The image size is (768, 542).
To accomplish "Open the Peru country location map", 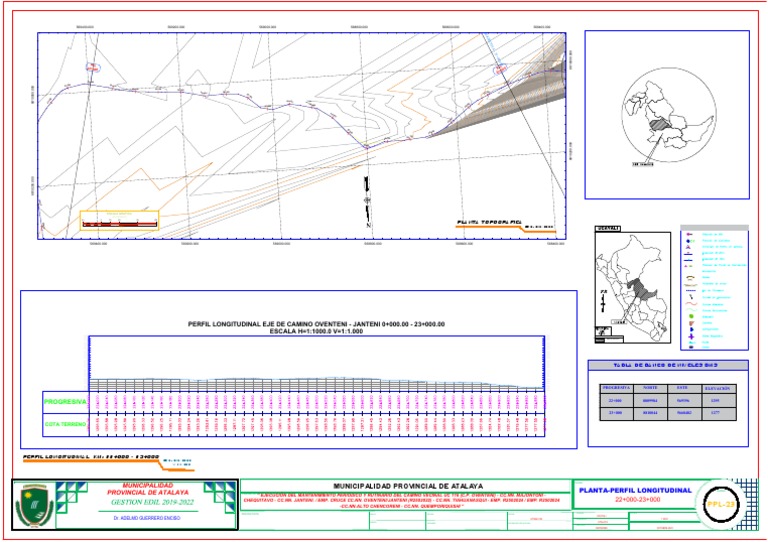I will point(632,287).
